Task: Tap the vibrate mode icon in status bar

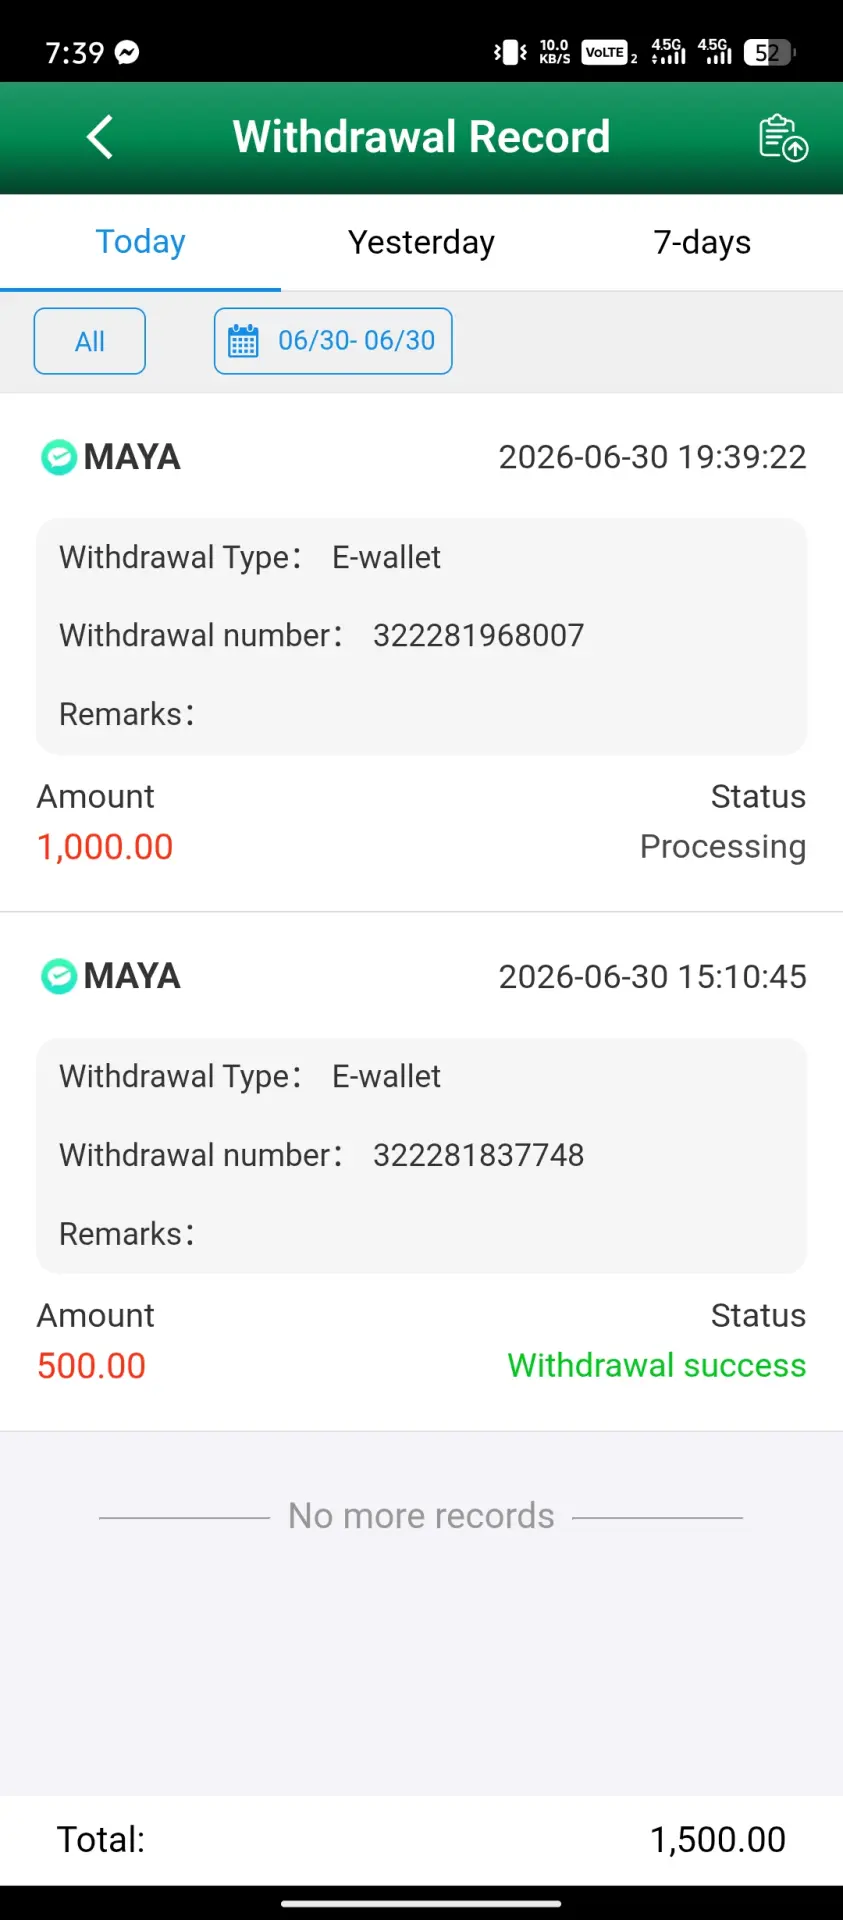Action: 510,52
